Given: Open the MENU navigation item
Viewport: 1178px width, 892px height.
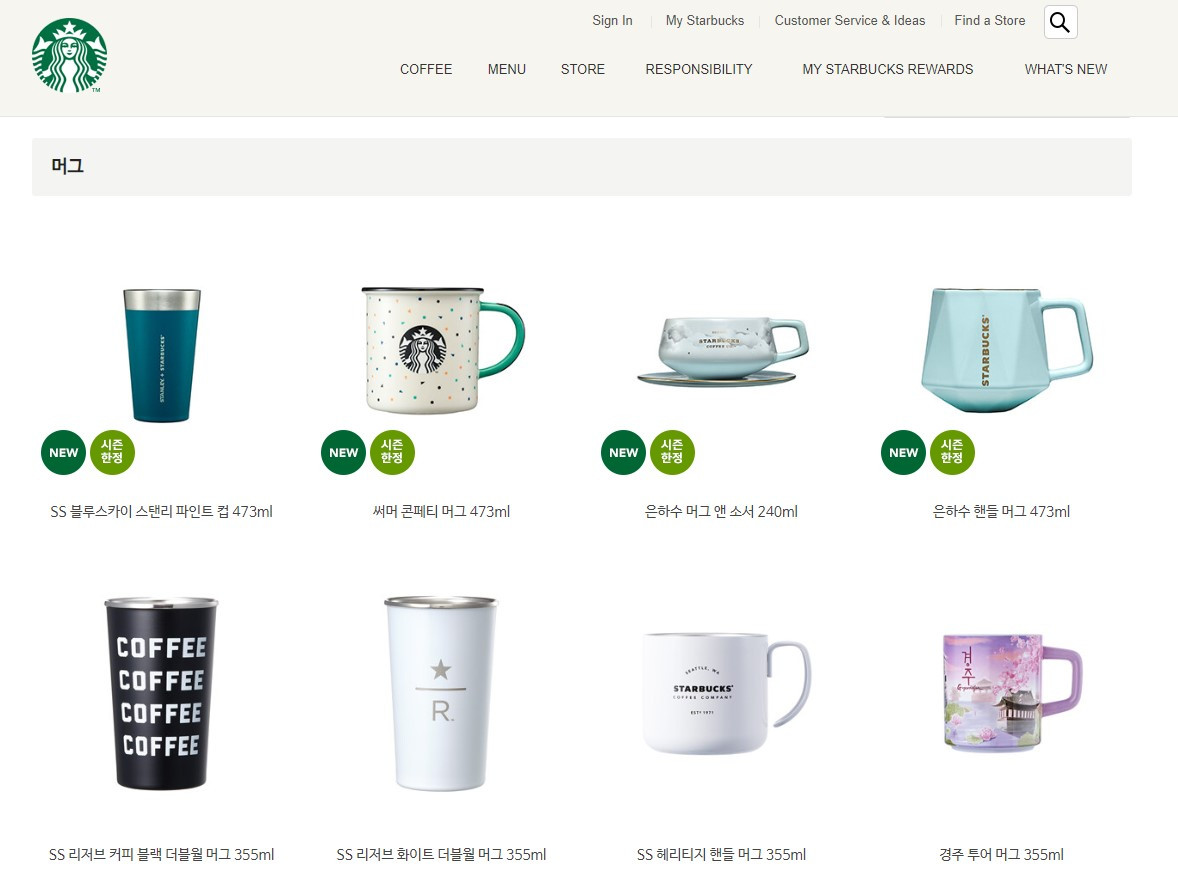Looking at the screenshot, I should click(x=506, y=69).
